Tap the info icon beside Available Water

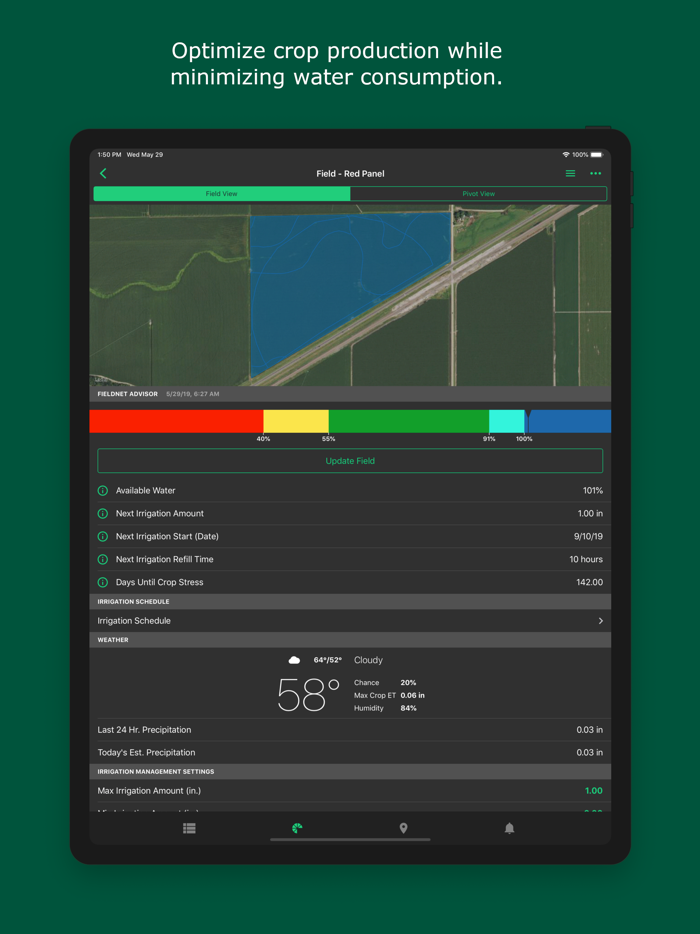102,491
